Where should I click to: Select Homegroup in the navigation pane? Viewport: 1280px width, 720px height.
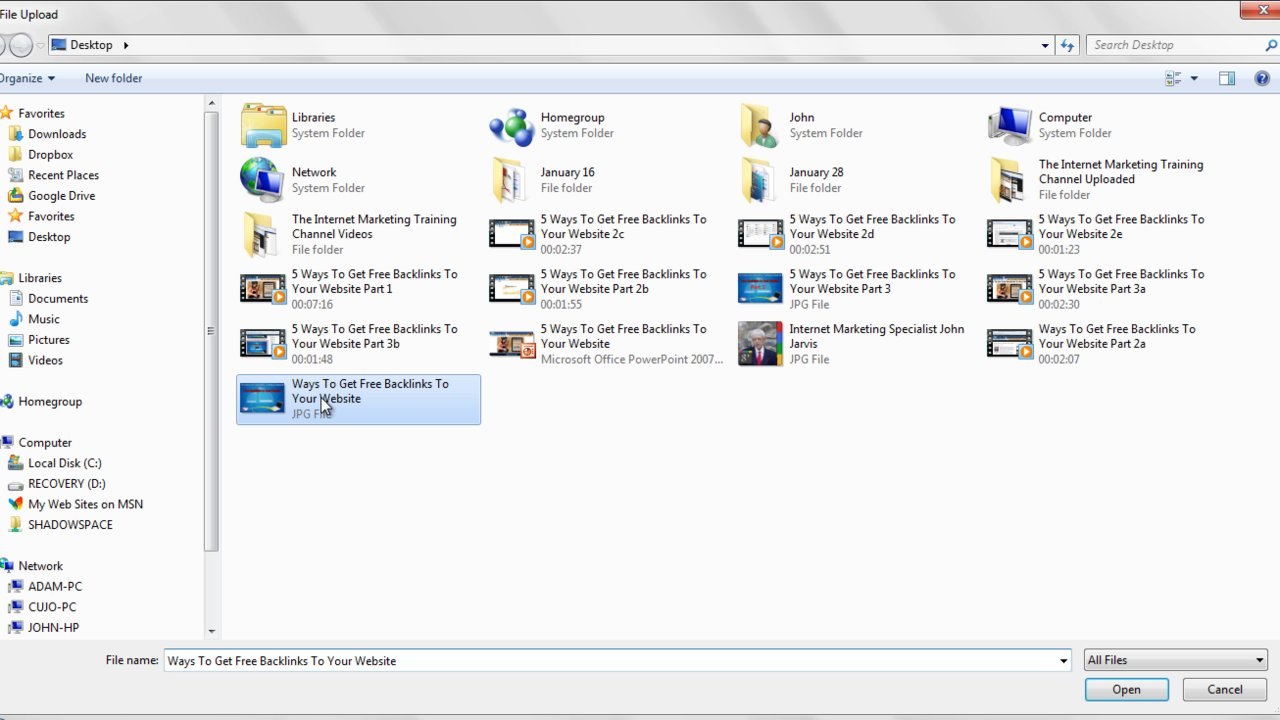click(x=50, y=401)
